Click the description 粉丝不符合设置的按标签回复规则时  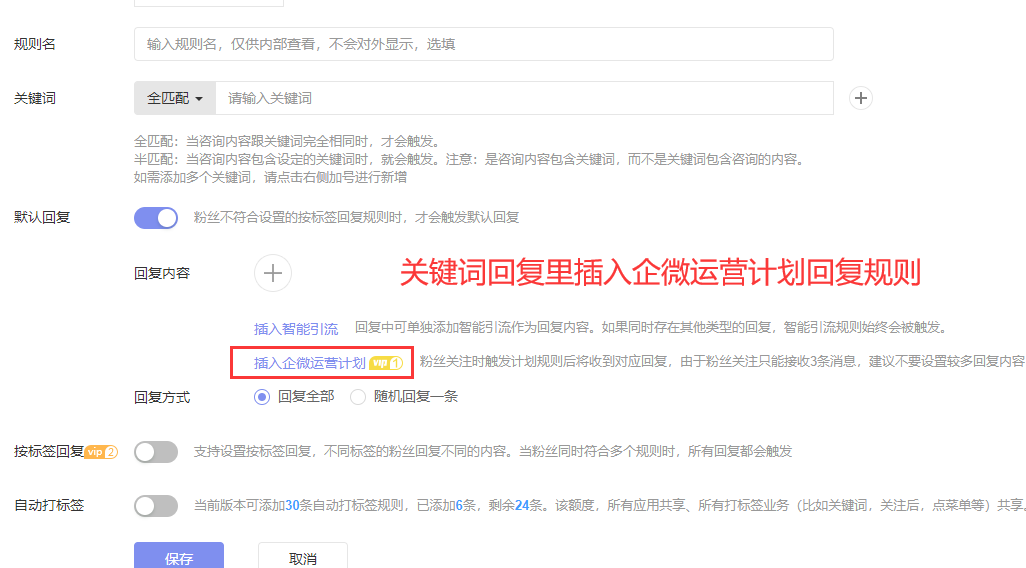point(356,217)
